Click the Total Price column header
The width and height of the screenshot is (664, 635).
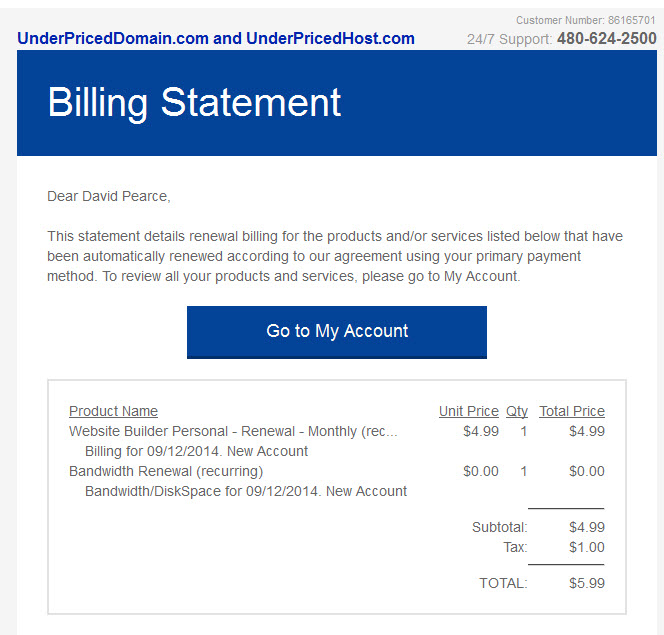(x=572, y=411)
